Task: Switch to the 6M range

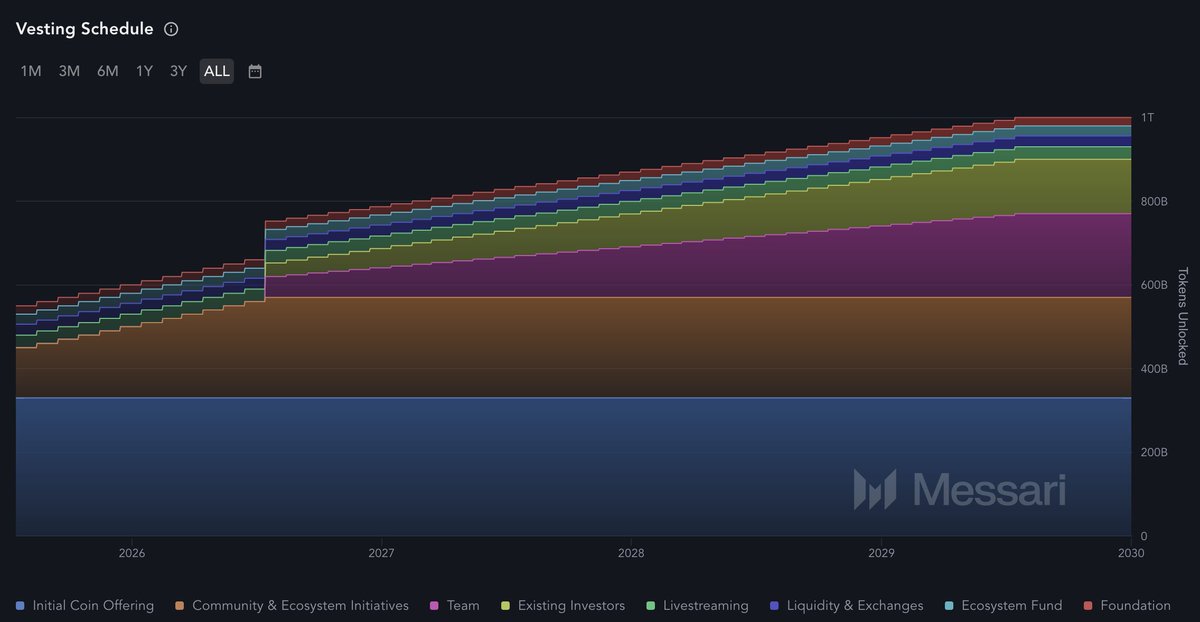Action: (x=108, y=71)
